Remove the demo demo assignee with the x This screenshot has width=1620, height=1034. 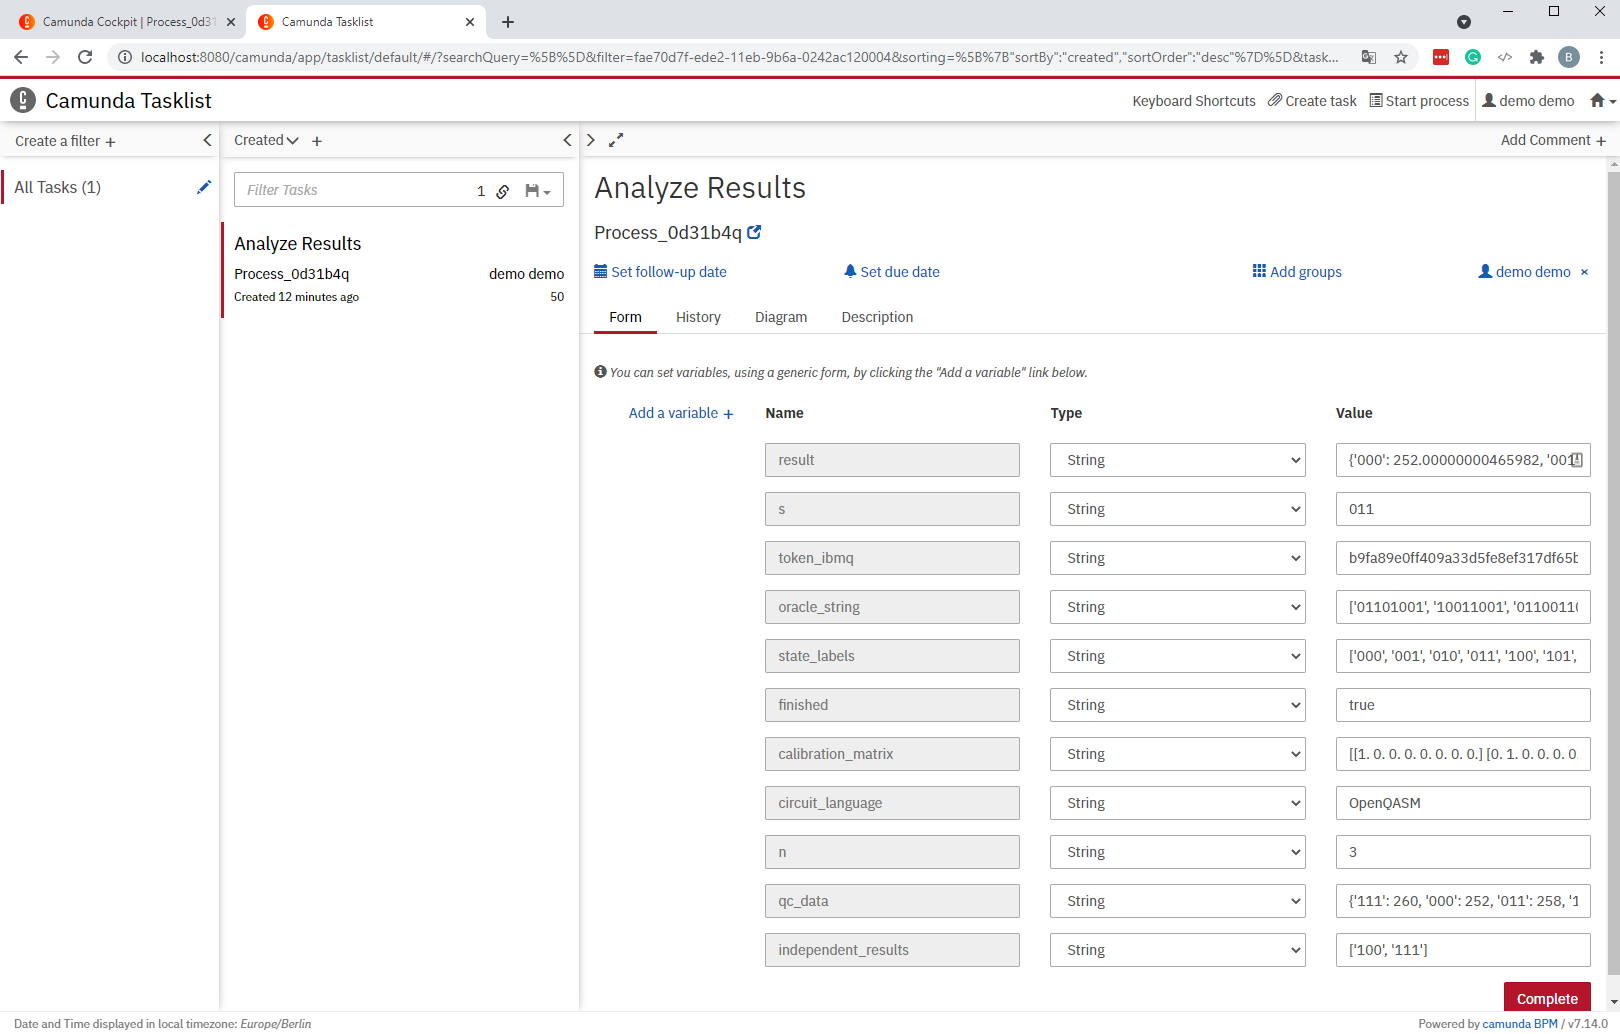[x=1584, y=272]
